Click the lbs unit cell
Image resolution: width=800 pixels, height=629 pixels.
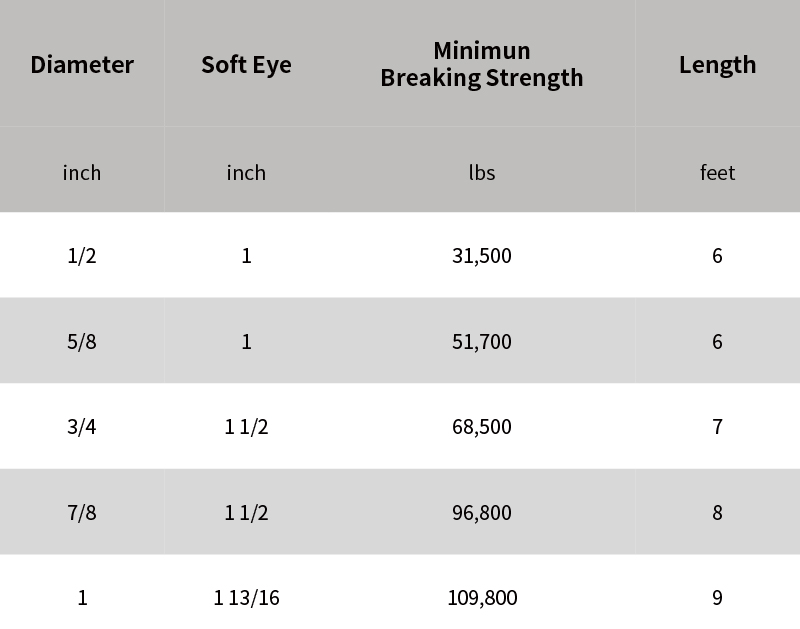point(482,172)
